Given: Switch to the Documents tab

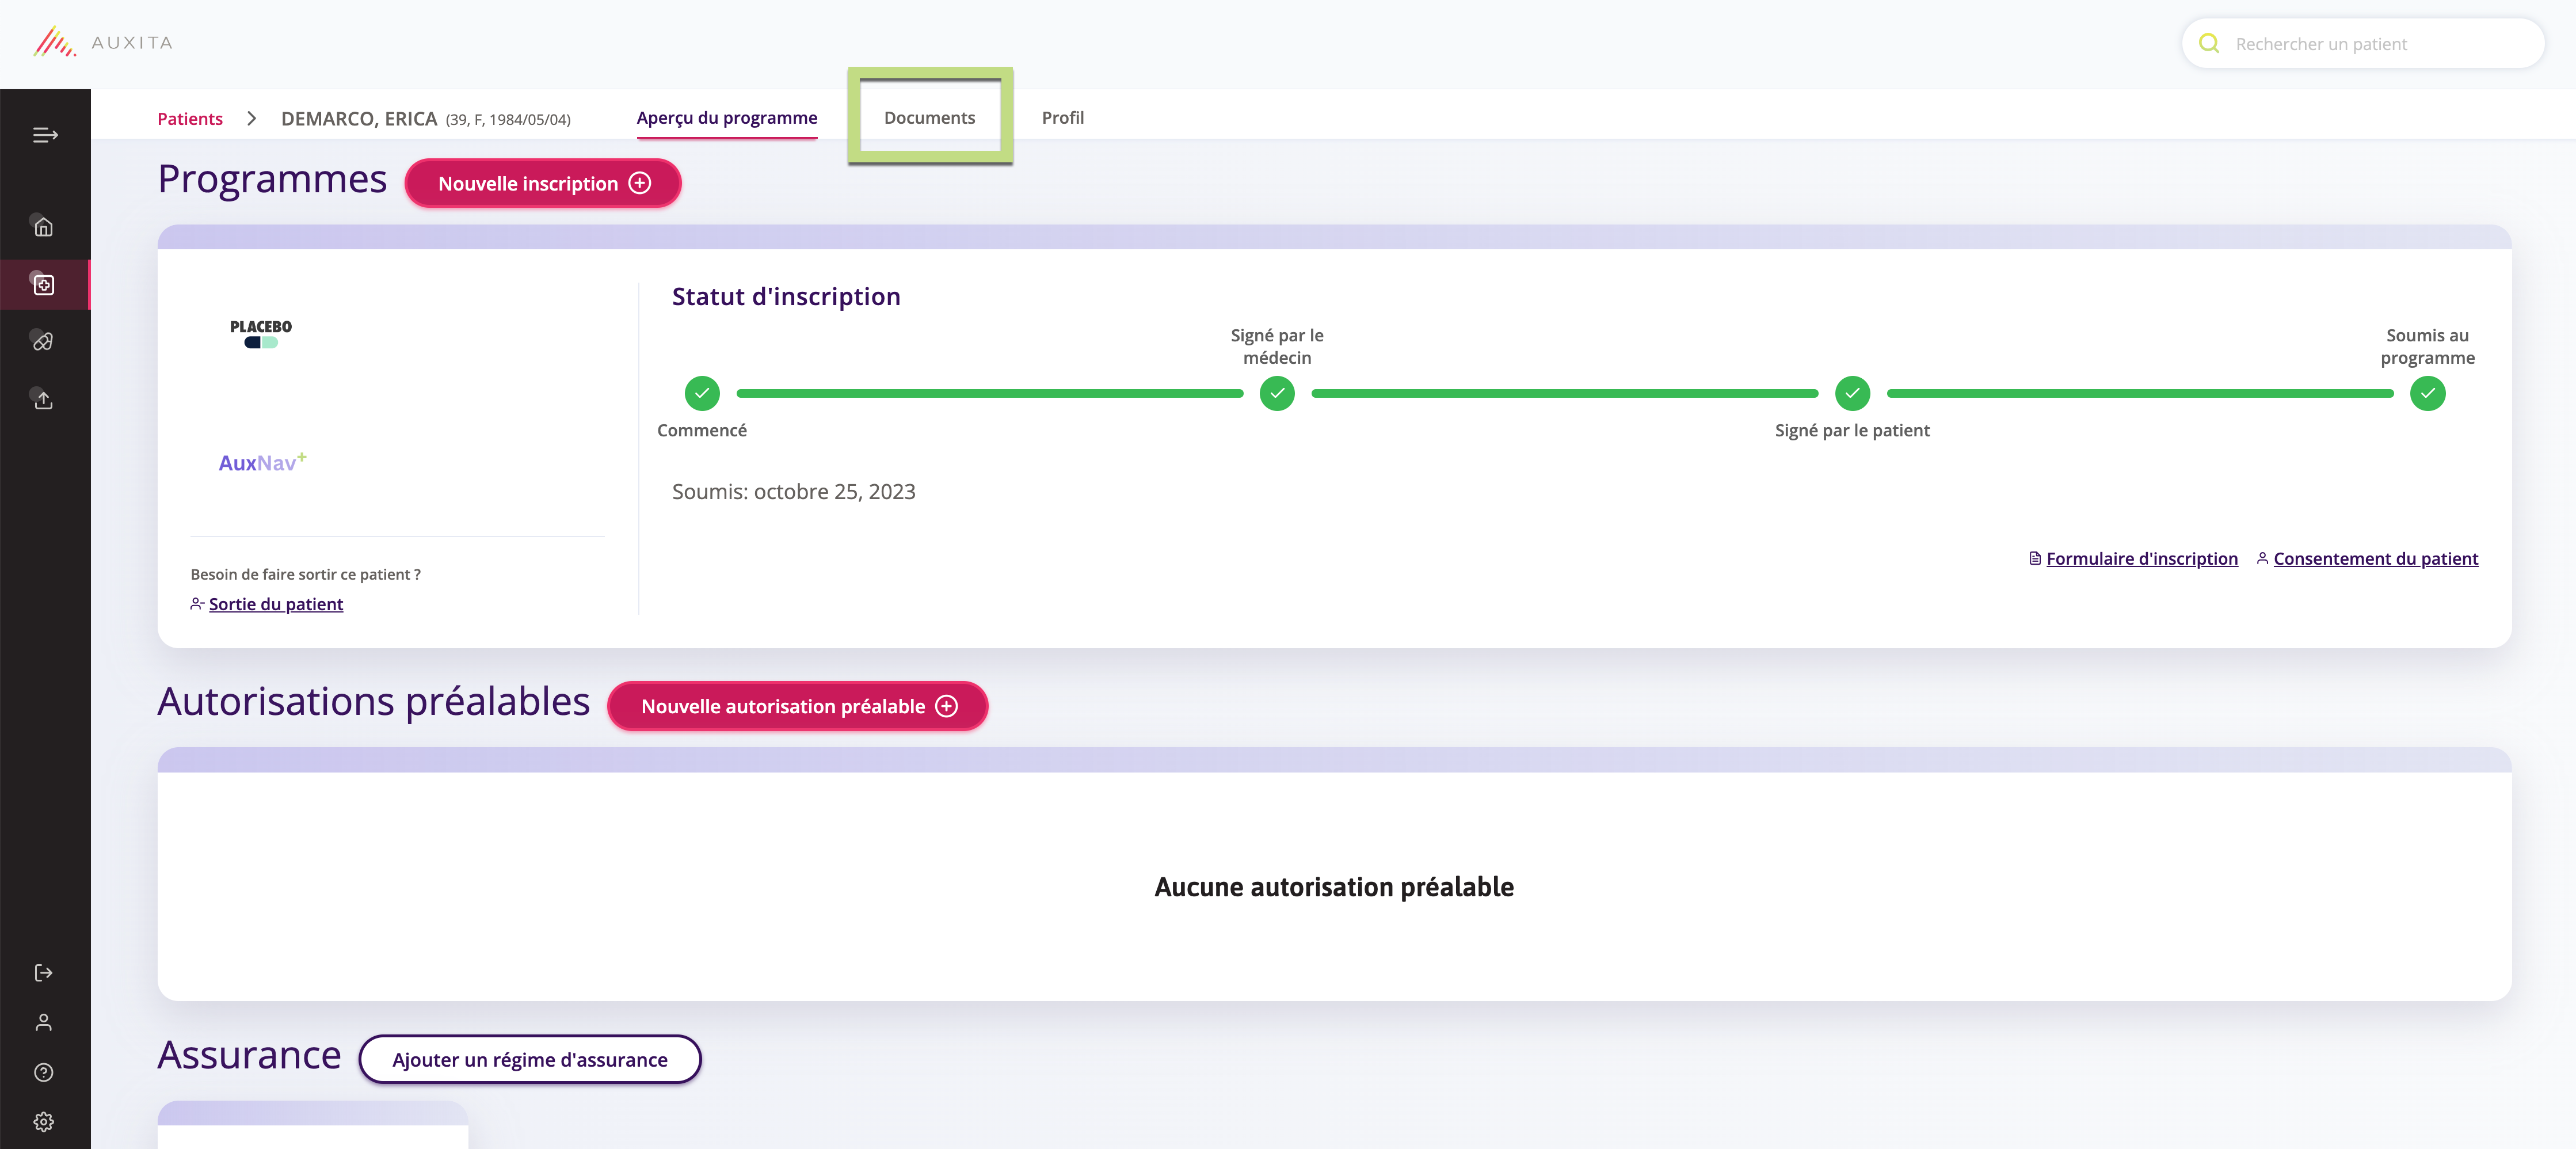Looking at the screenshot, I should tap(929, 118).
